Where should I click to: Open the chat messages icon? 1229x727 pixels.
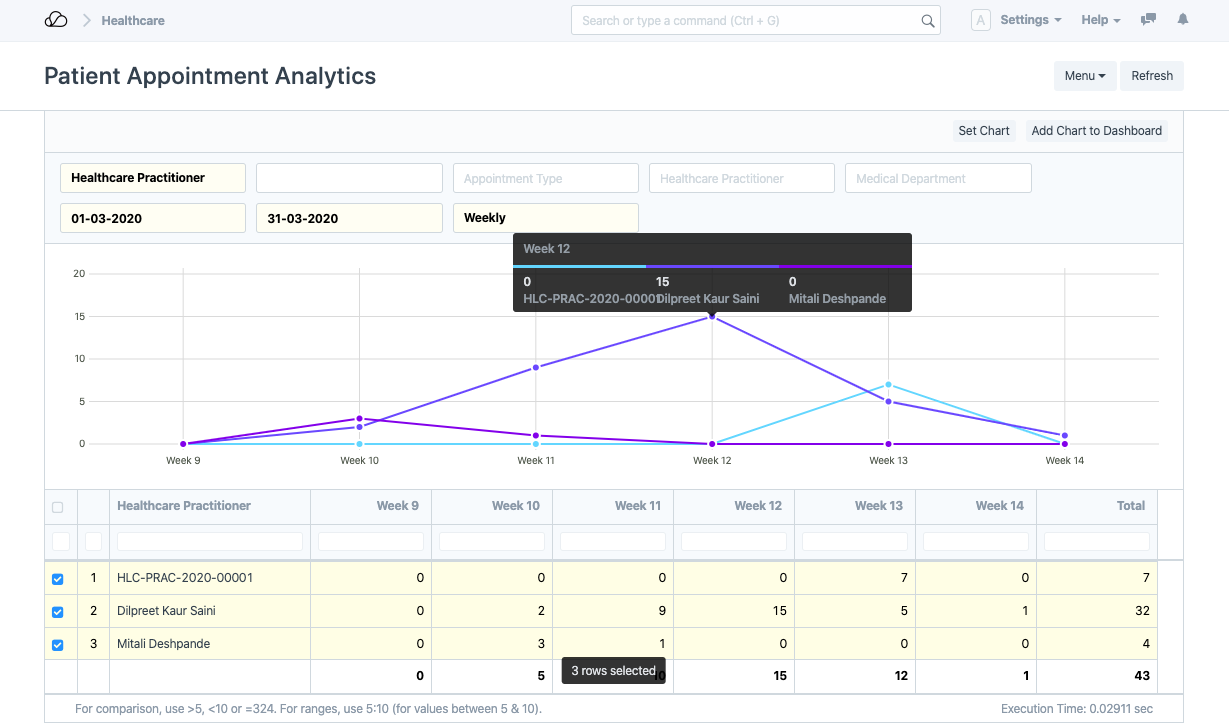click(x=1149, y=20)
